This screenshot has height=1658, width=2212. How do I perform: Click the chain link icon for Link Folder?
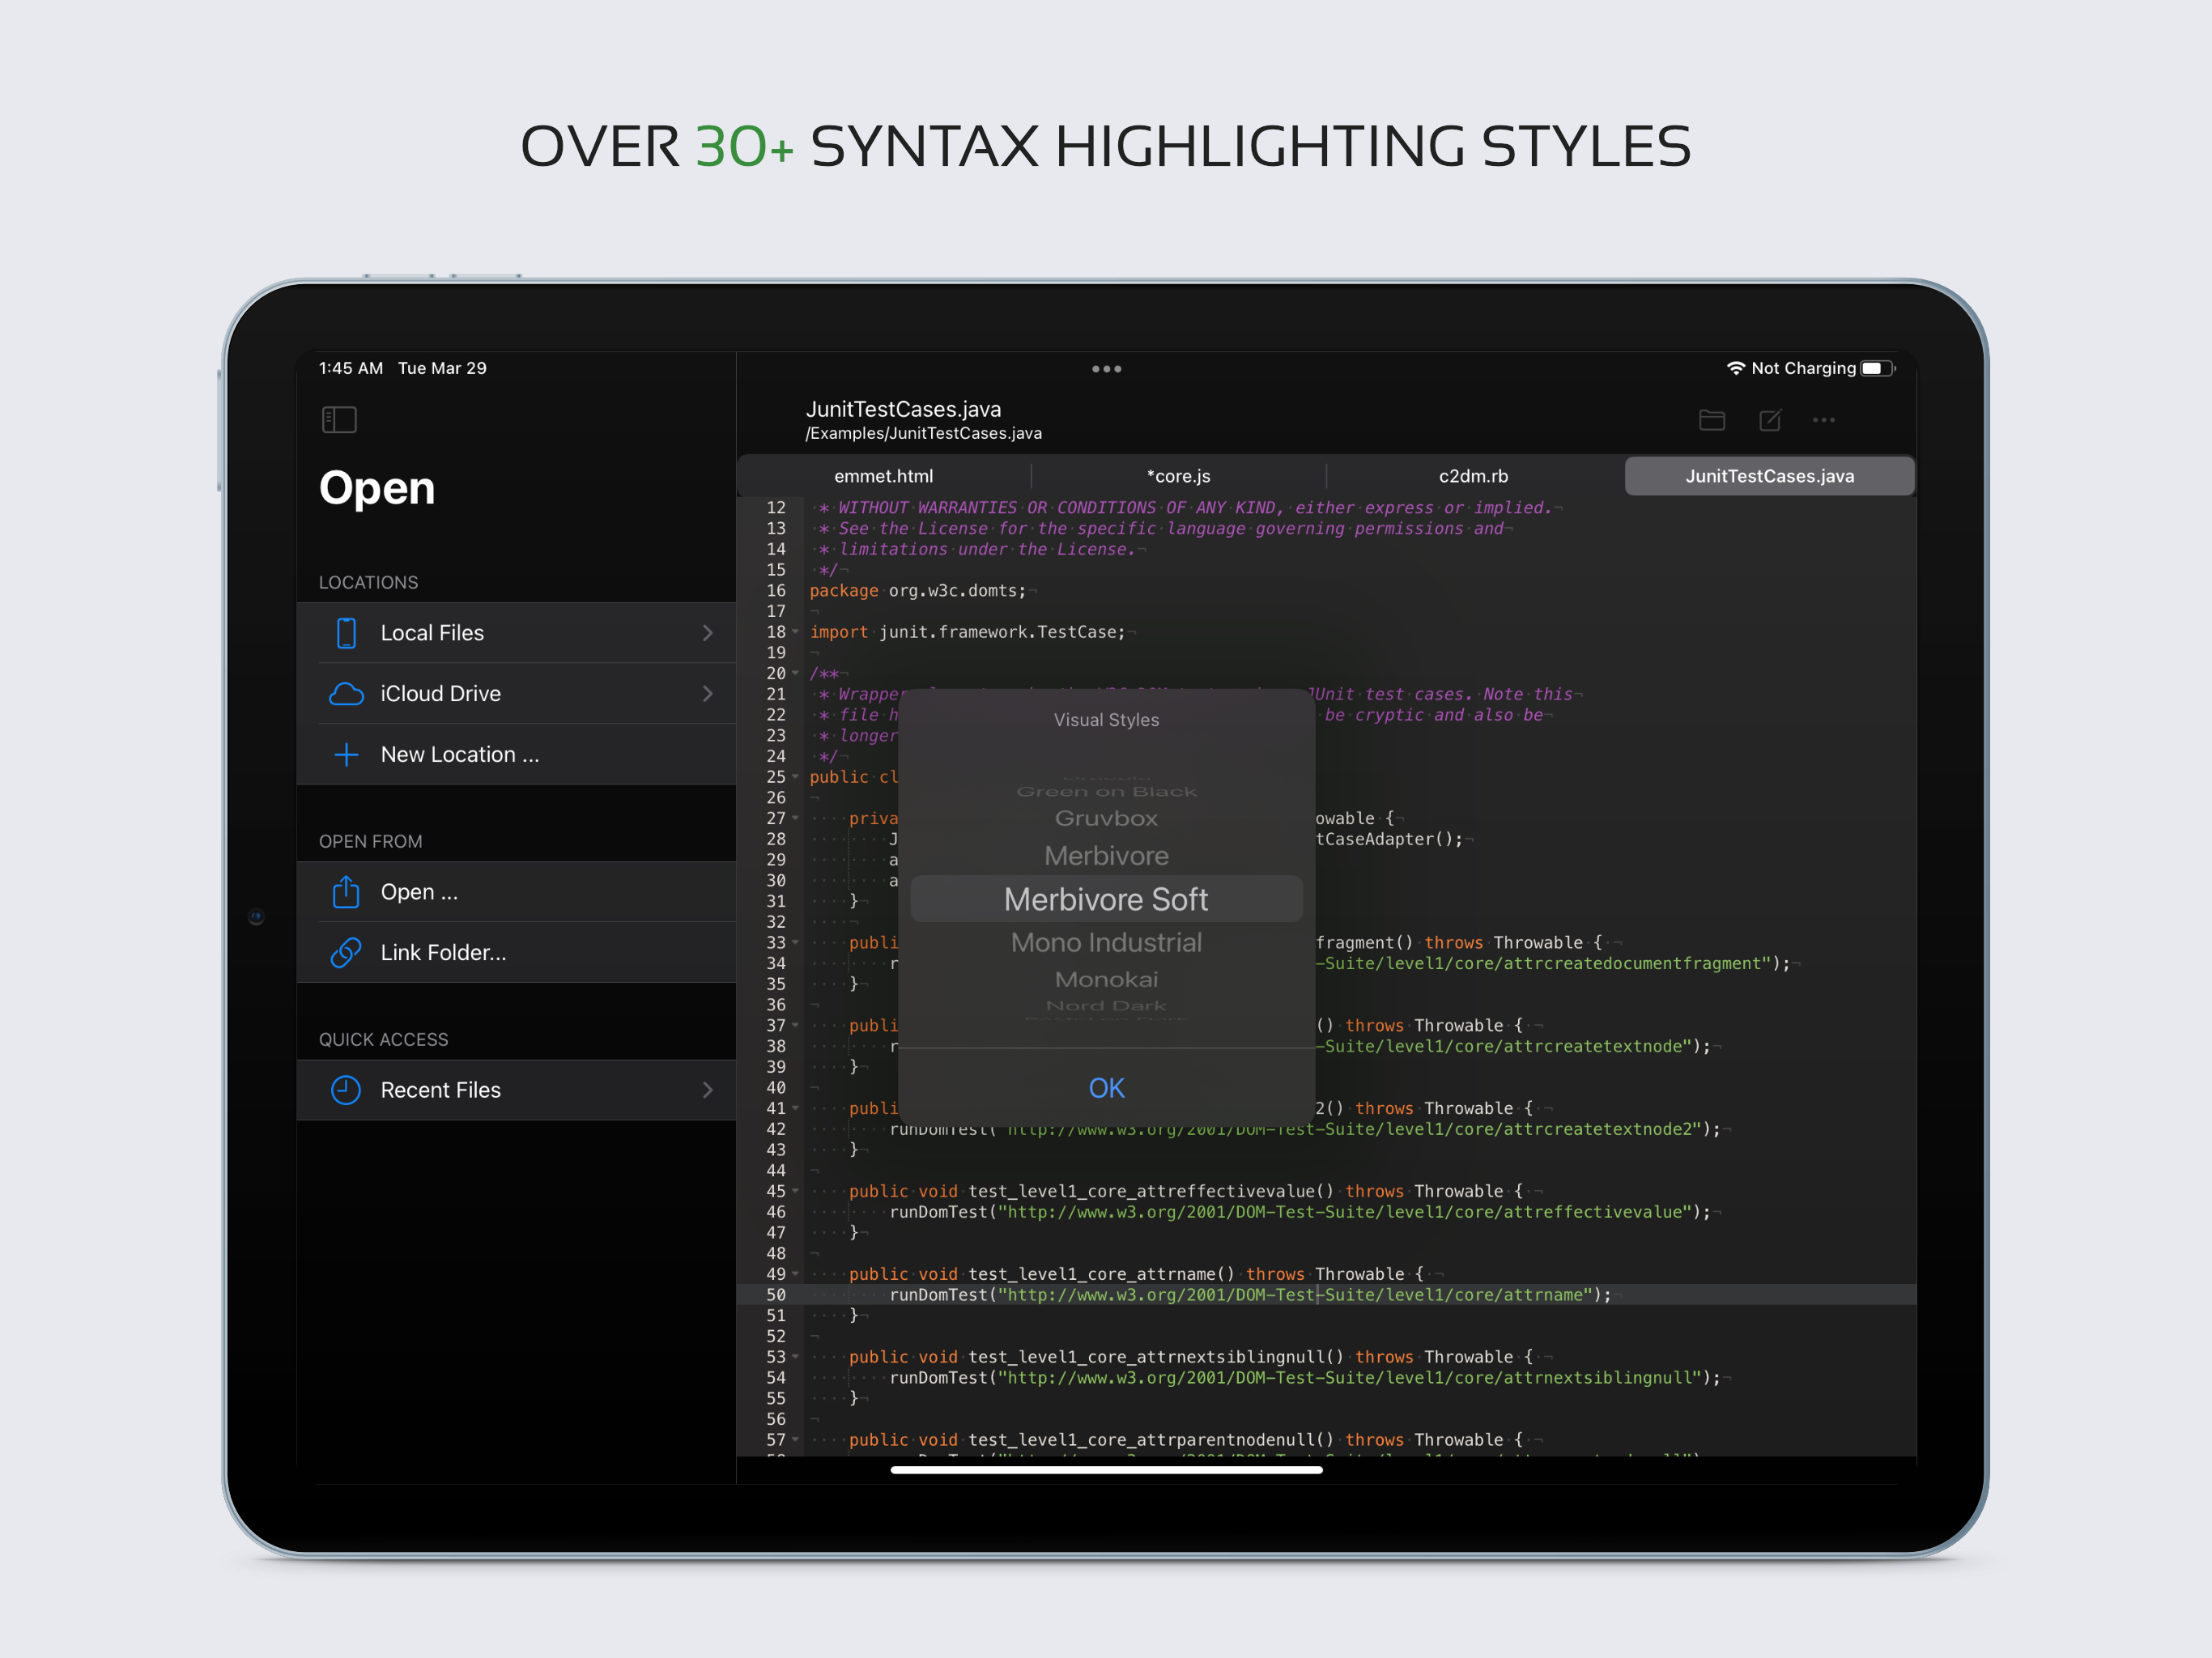point(346,953)
